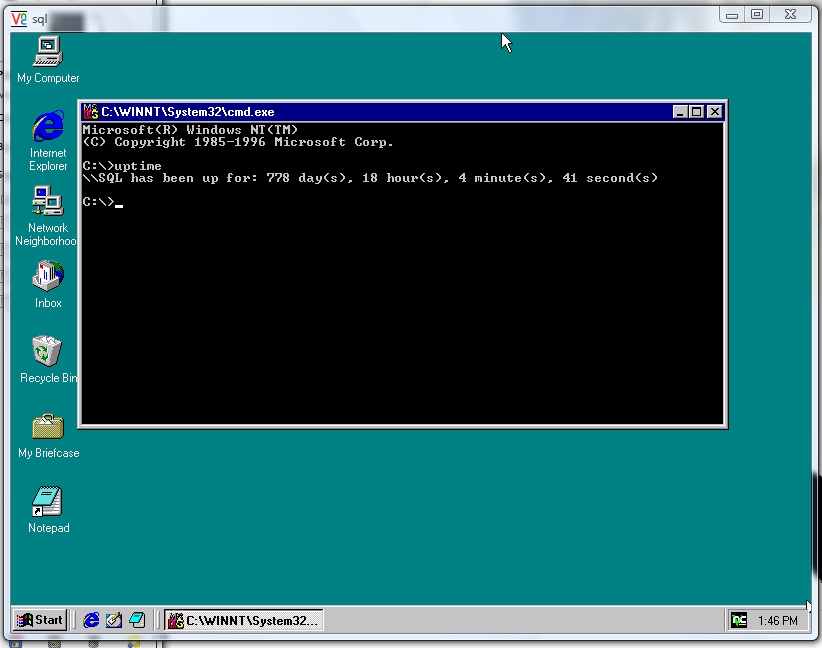
Task: Click the taskbar clock showing 1:46 PM
Action: coord(779,621)
